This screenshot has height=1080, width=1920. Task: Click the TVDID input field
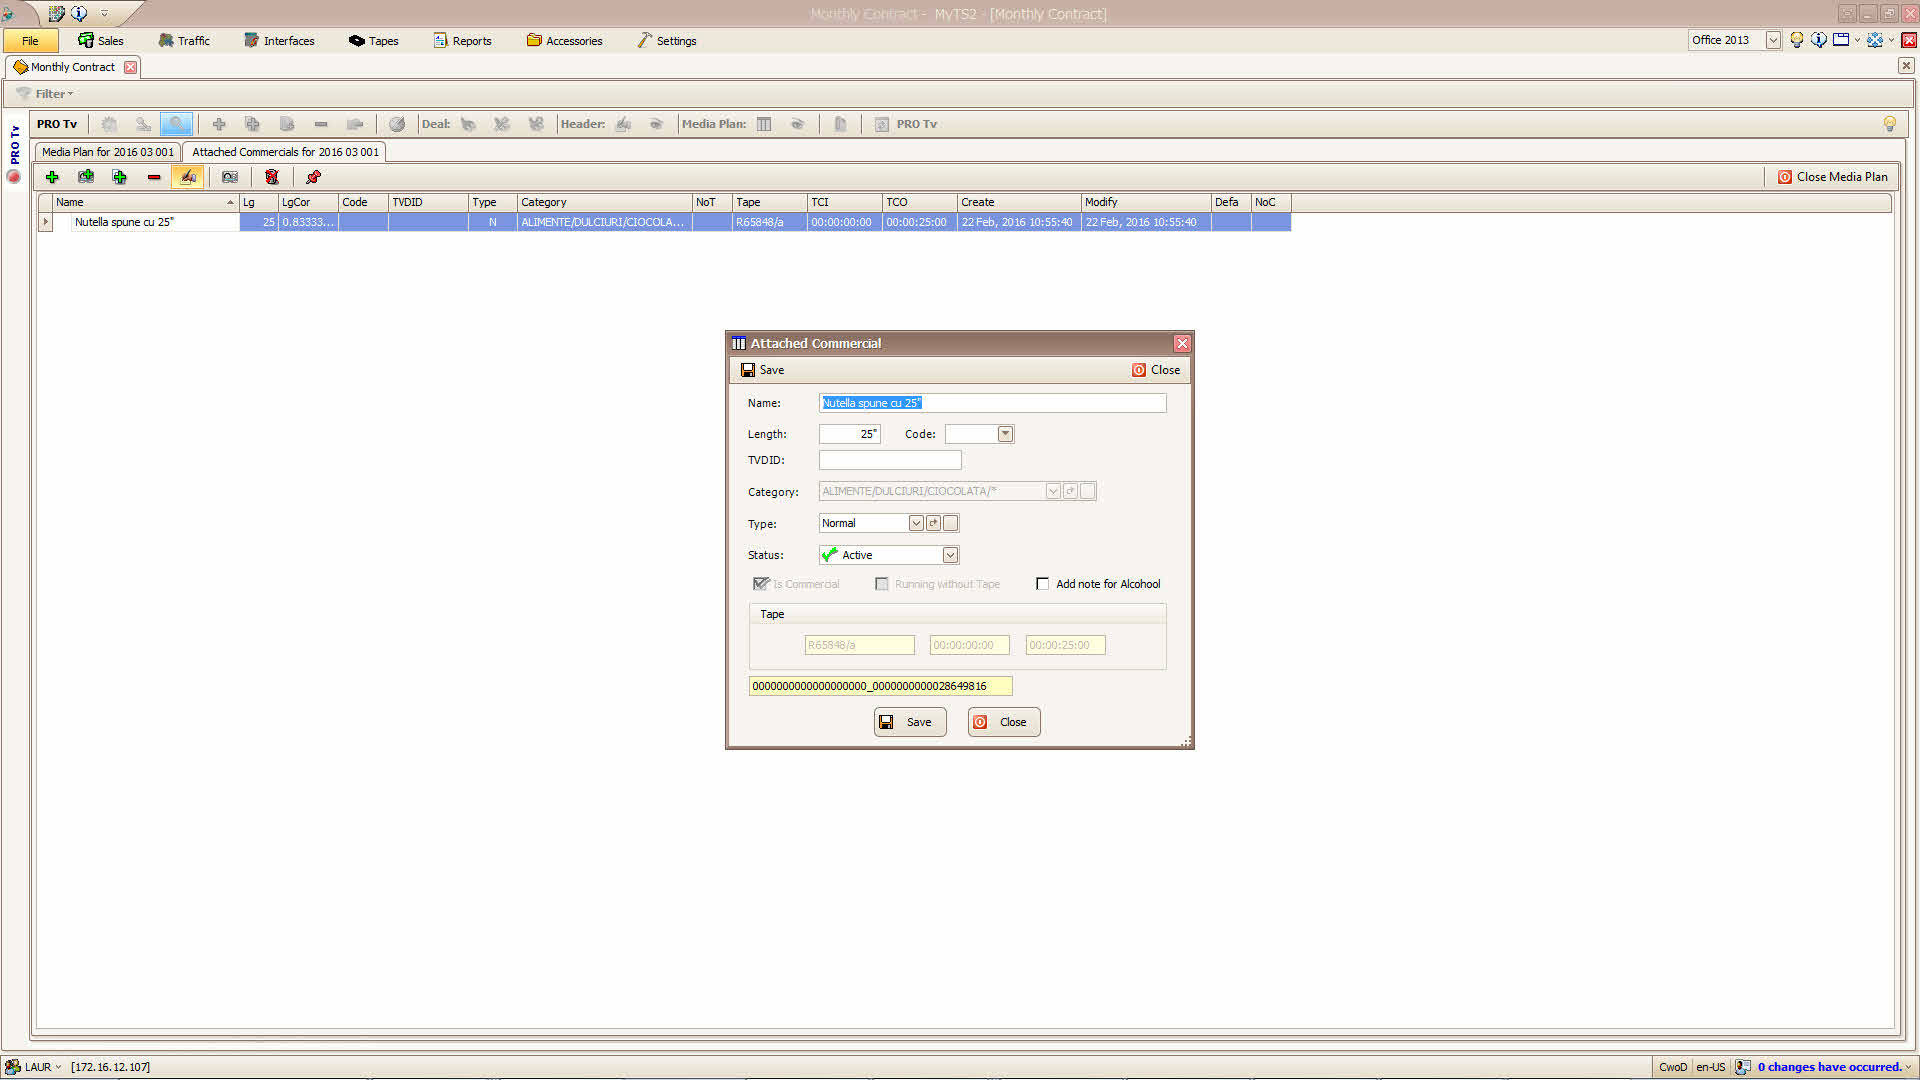pyautogui.click(x=889, y=460)
